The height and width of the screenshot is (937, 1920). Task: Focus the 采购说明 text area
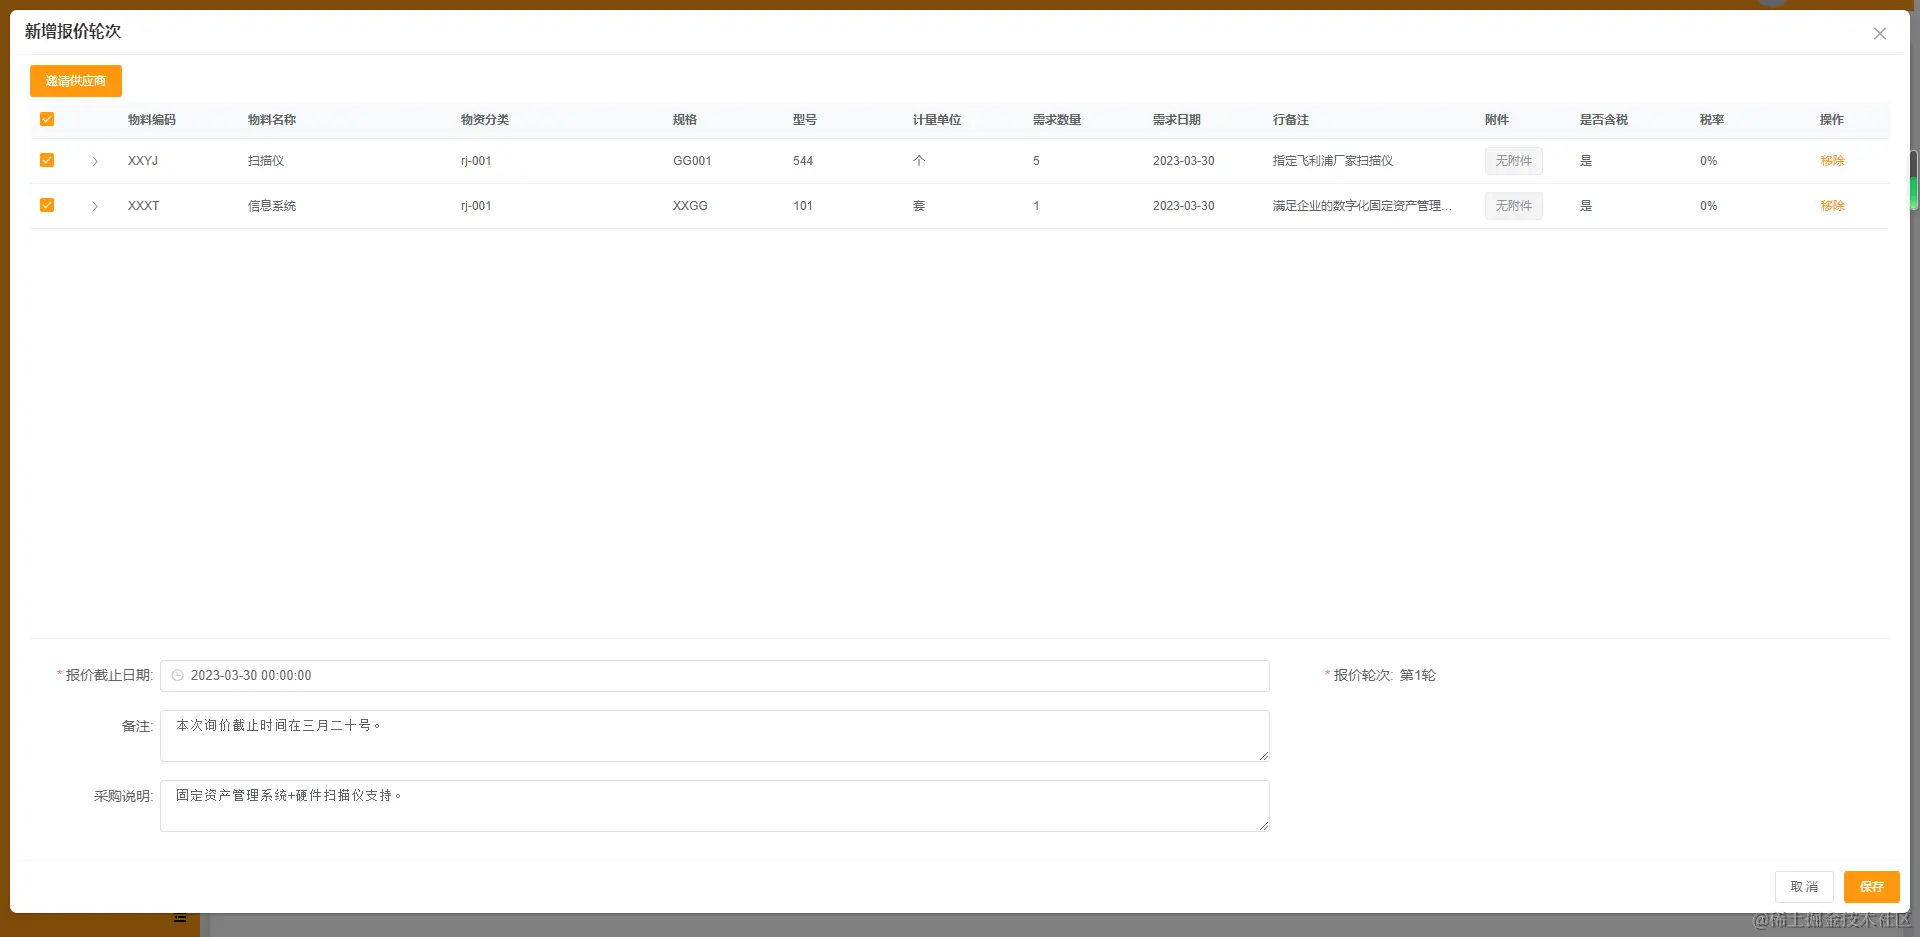pyautogui.click(x=715, y=806)
